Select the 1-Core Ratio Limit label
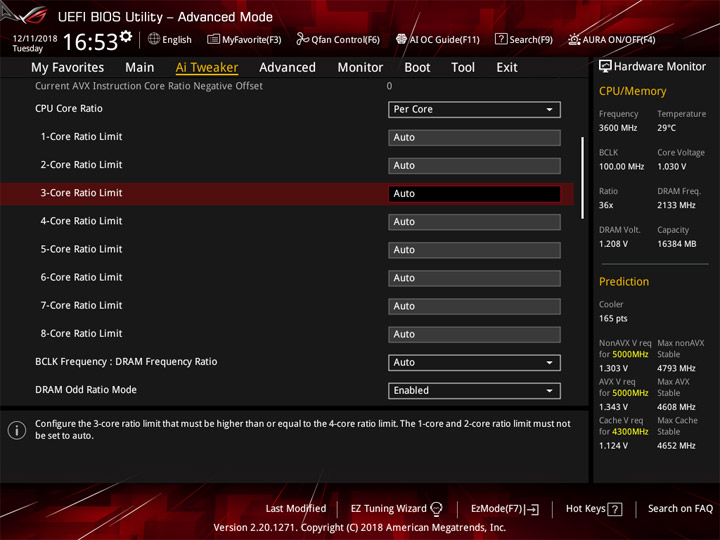This screenshot has width=720, height=540. pos(81,137)
